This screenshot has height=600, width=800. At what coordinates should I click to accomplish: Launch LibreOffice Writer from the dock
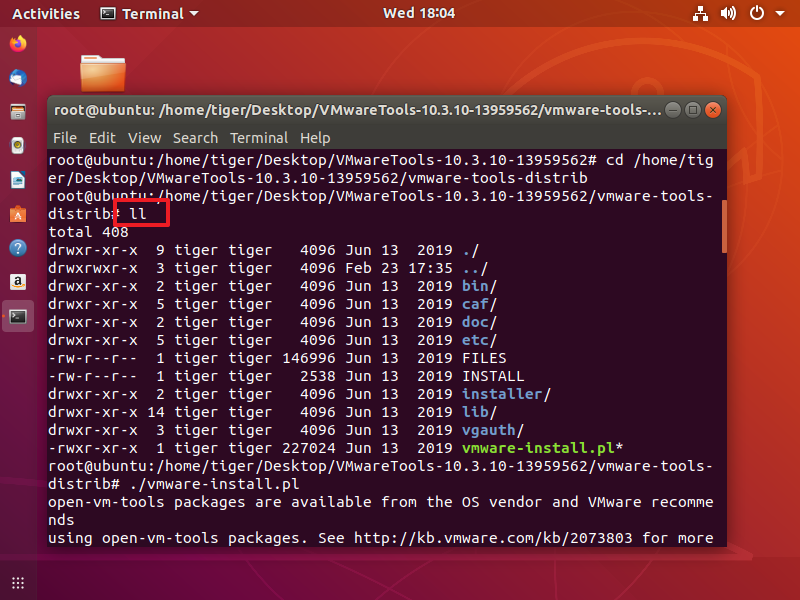point(18,180)
